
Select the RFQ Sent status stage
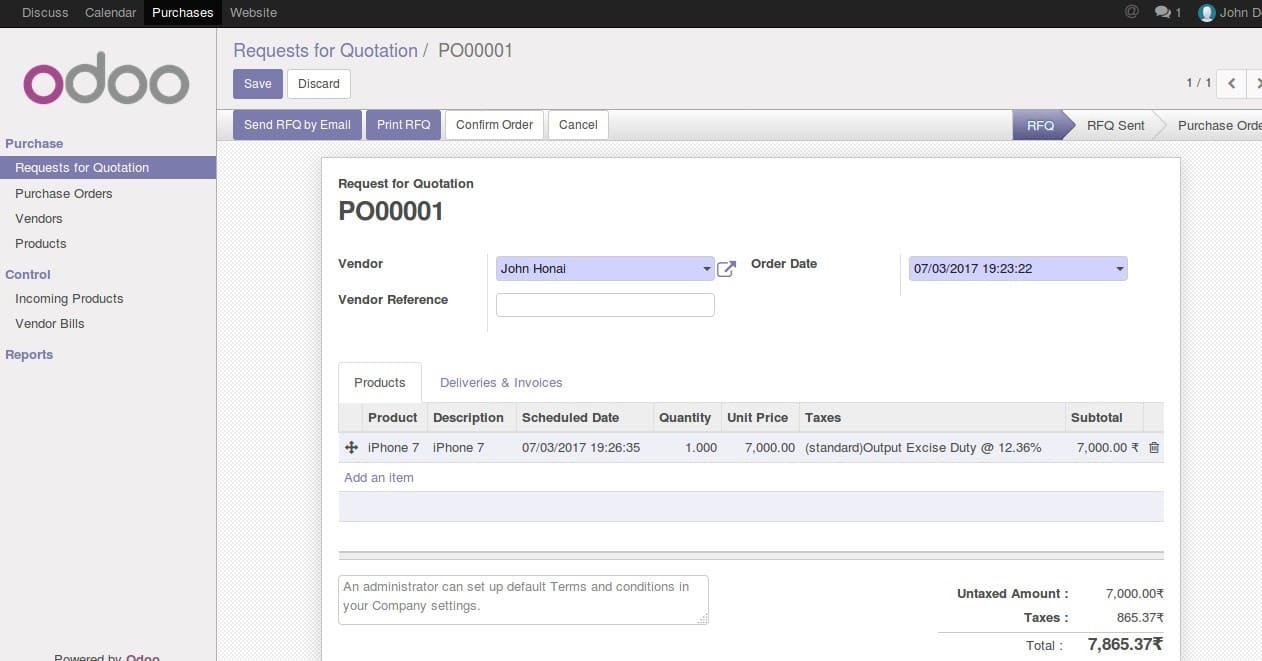click(x=1115, y=125)
